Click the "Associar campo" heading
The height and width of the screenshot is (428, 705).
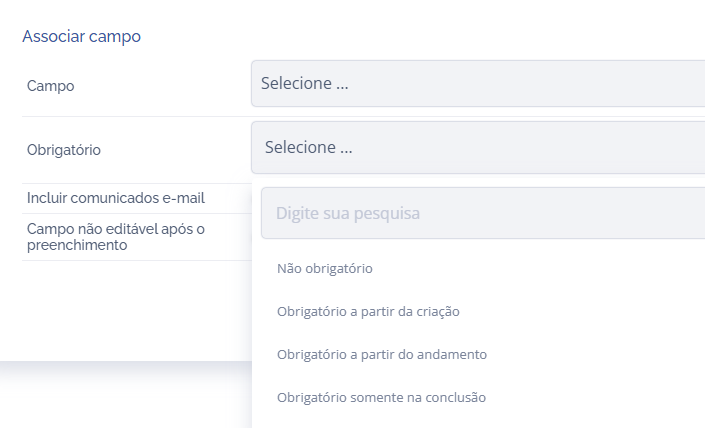(x=82, y=37)
